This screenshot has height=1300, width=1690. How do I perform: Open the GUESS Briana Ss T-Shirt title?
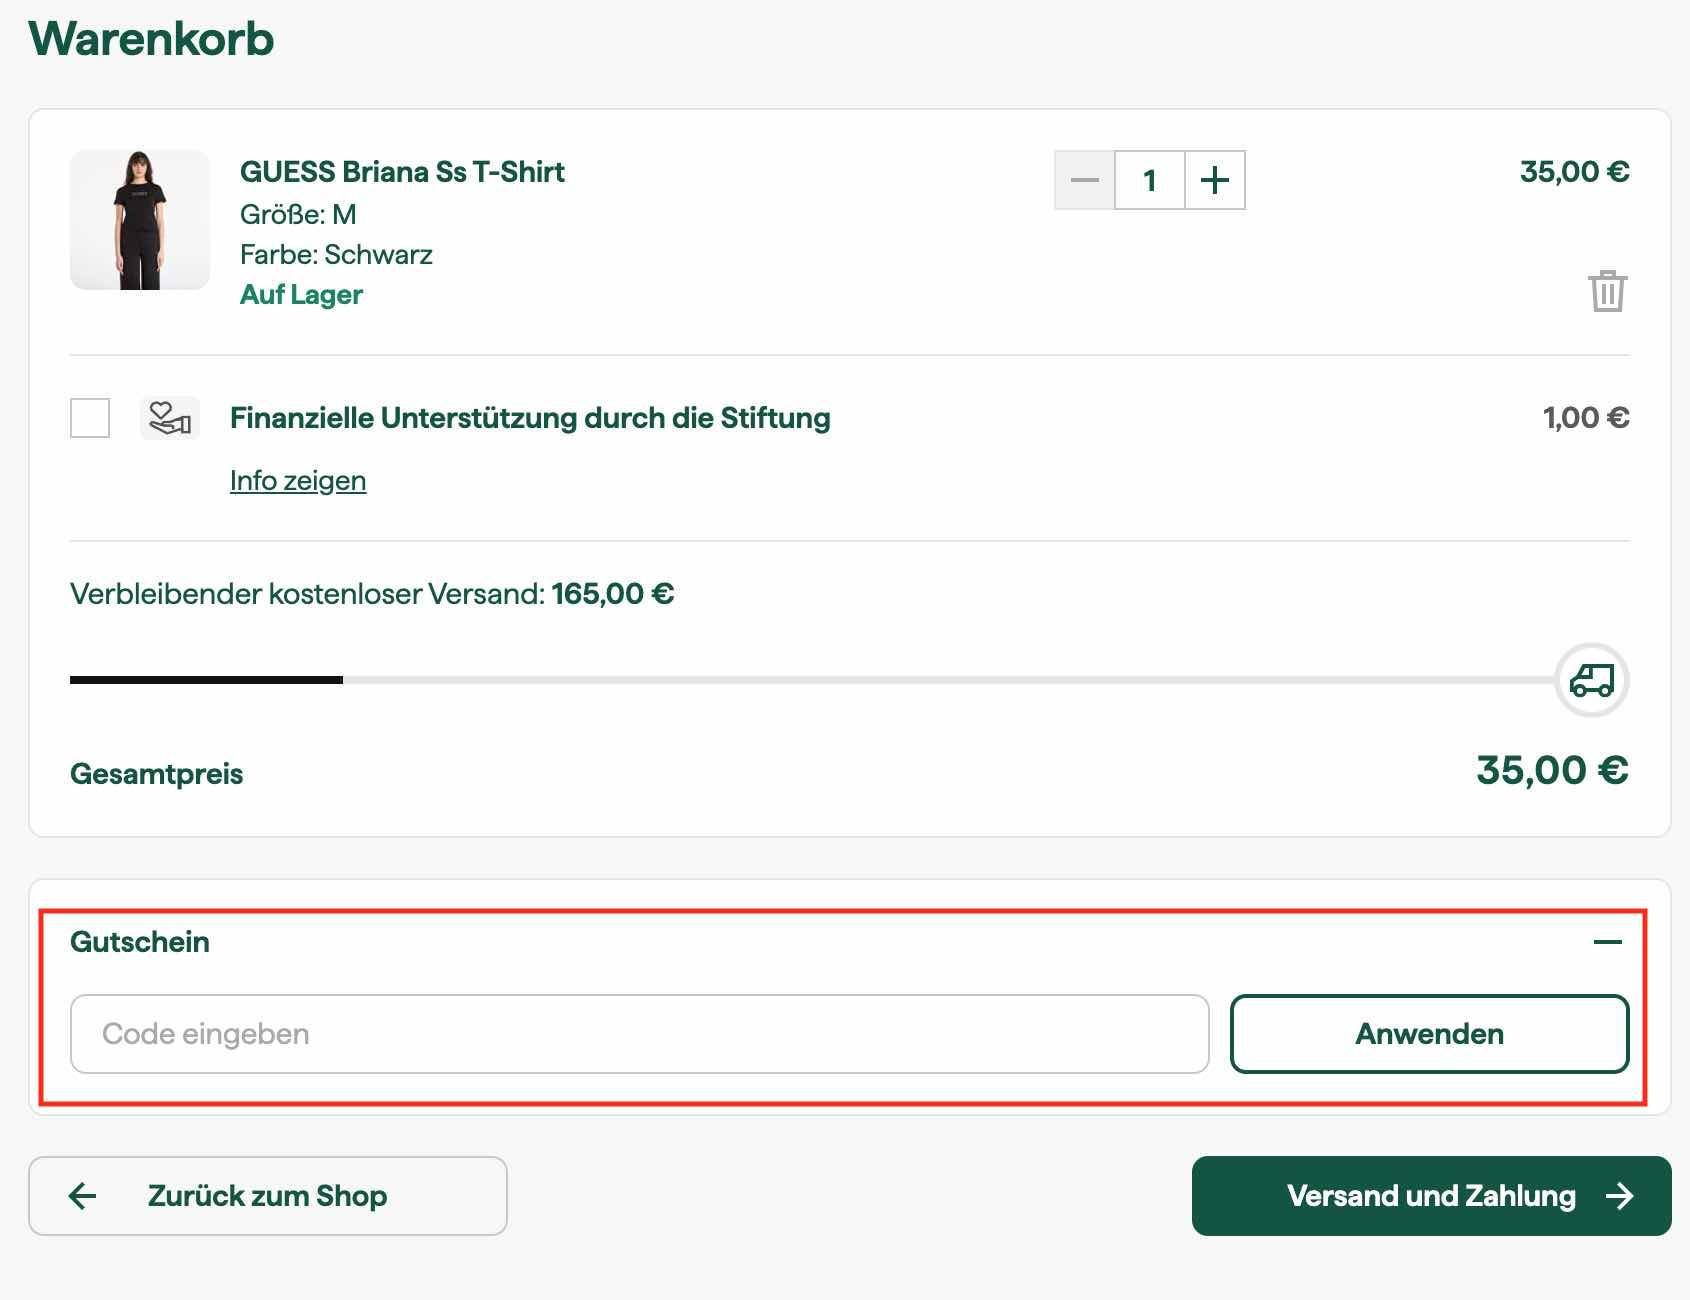coord(402,172)
